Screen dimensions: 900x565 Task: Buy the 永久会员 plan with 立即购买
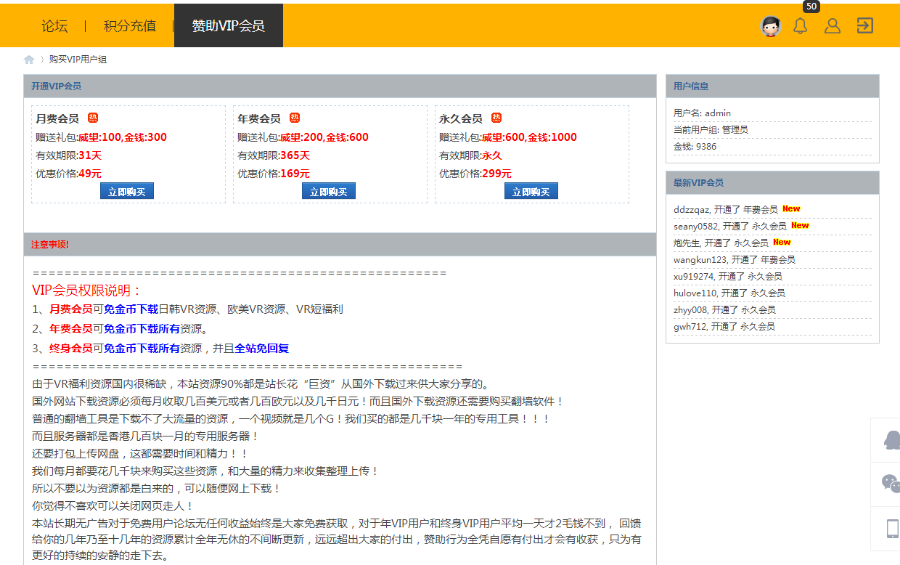tap(531, 191)
